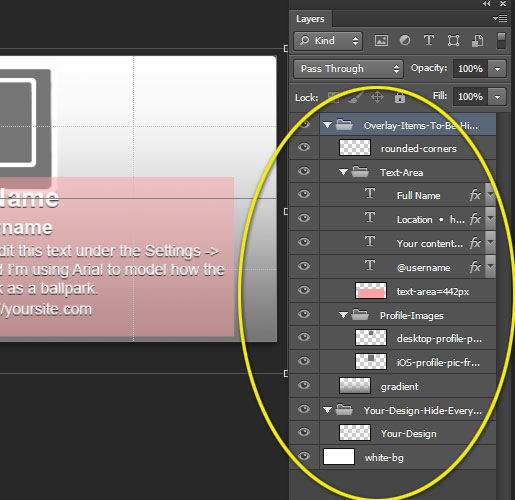Switch to the Layers tab
The image size is (515, 500).
pyautogui.click(x=310, y=19)
